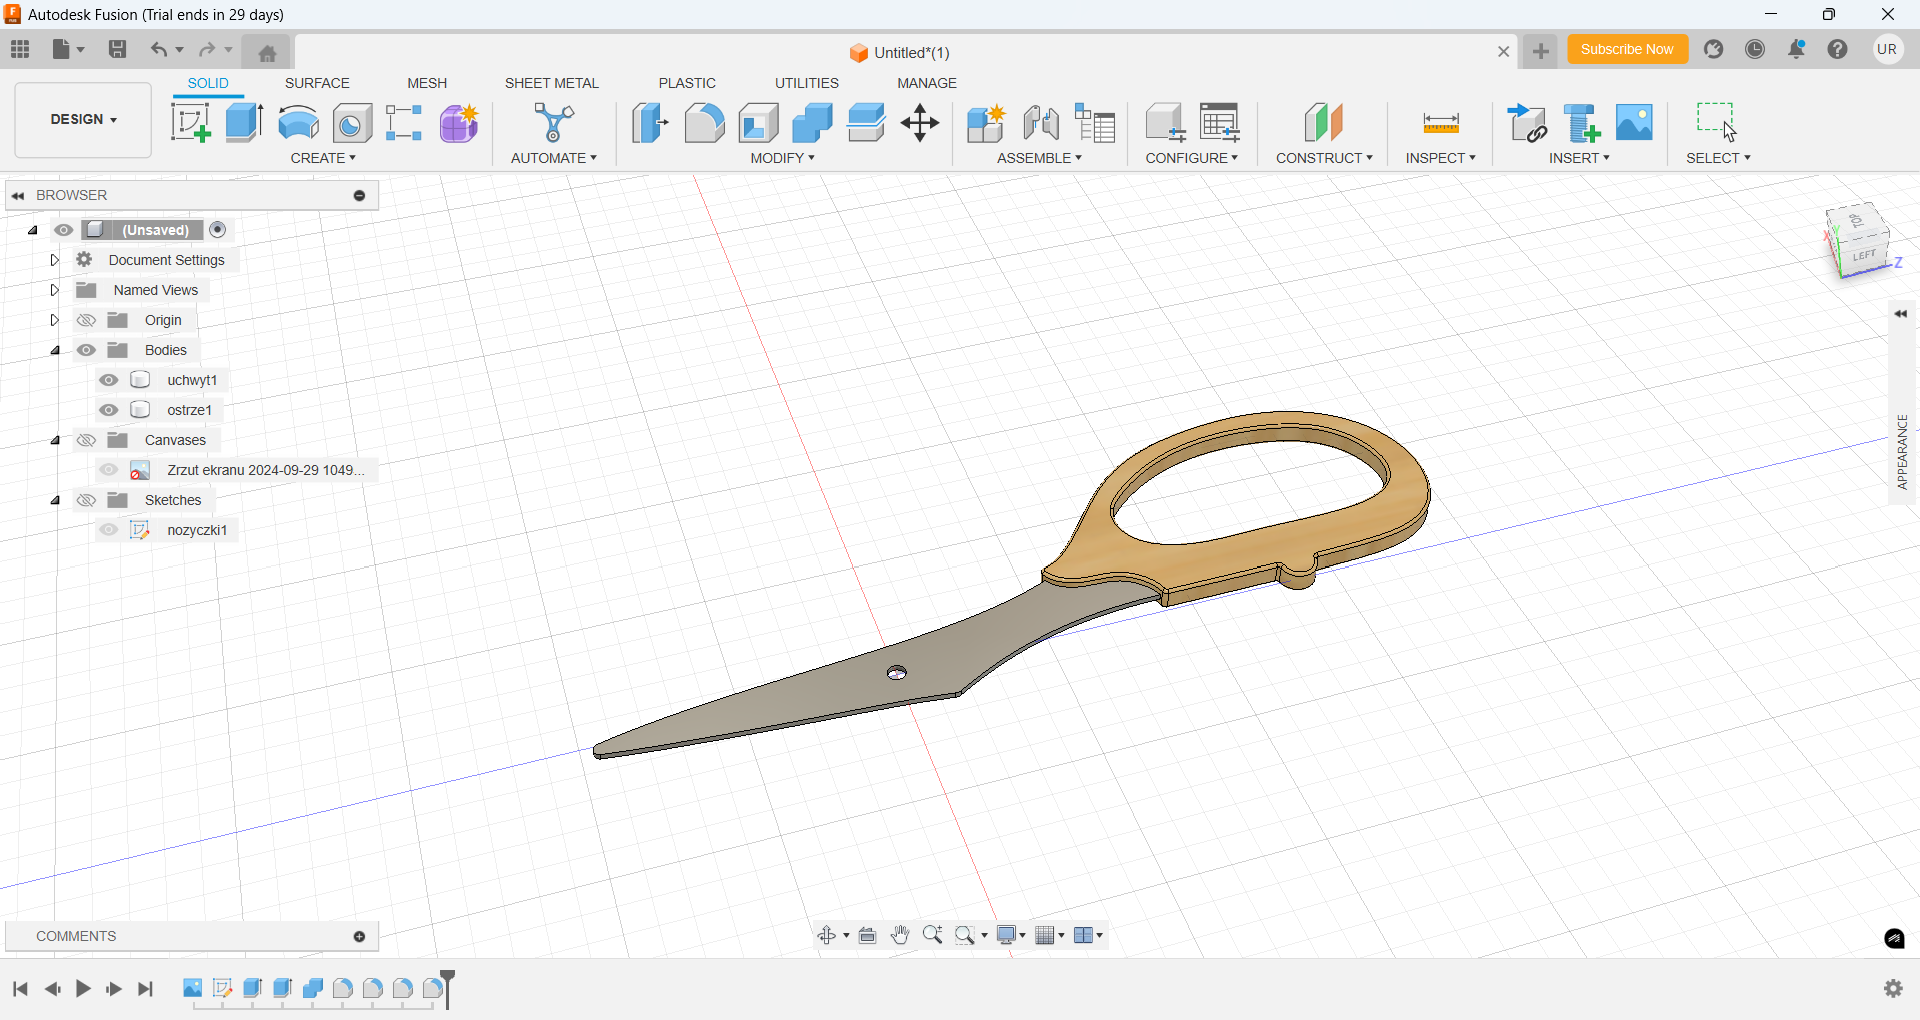Select the Fillet tool
The height and width of the screenshot is (1020, 1920).
tap(704, 123)
